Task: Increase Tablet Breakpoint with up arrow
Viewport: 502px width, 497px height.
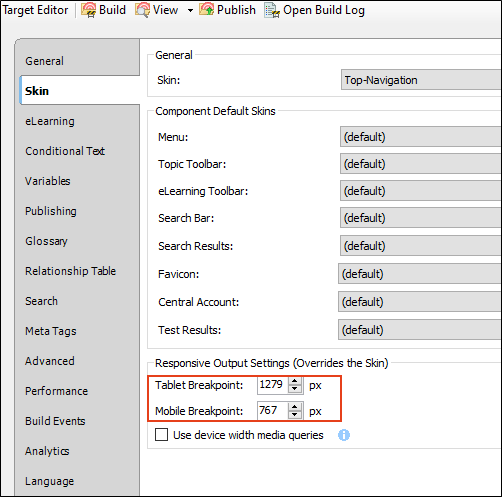Action: click(x=295, y=381)
